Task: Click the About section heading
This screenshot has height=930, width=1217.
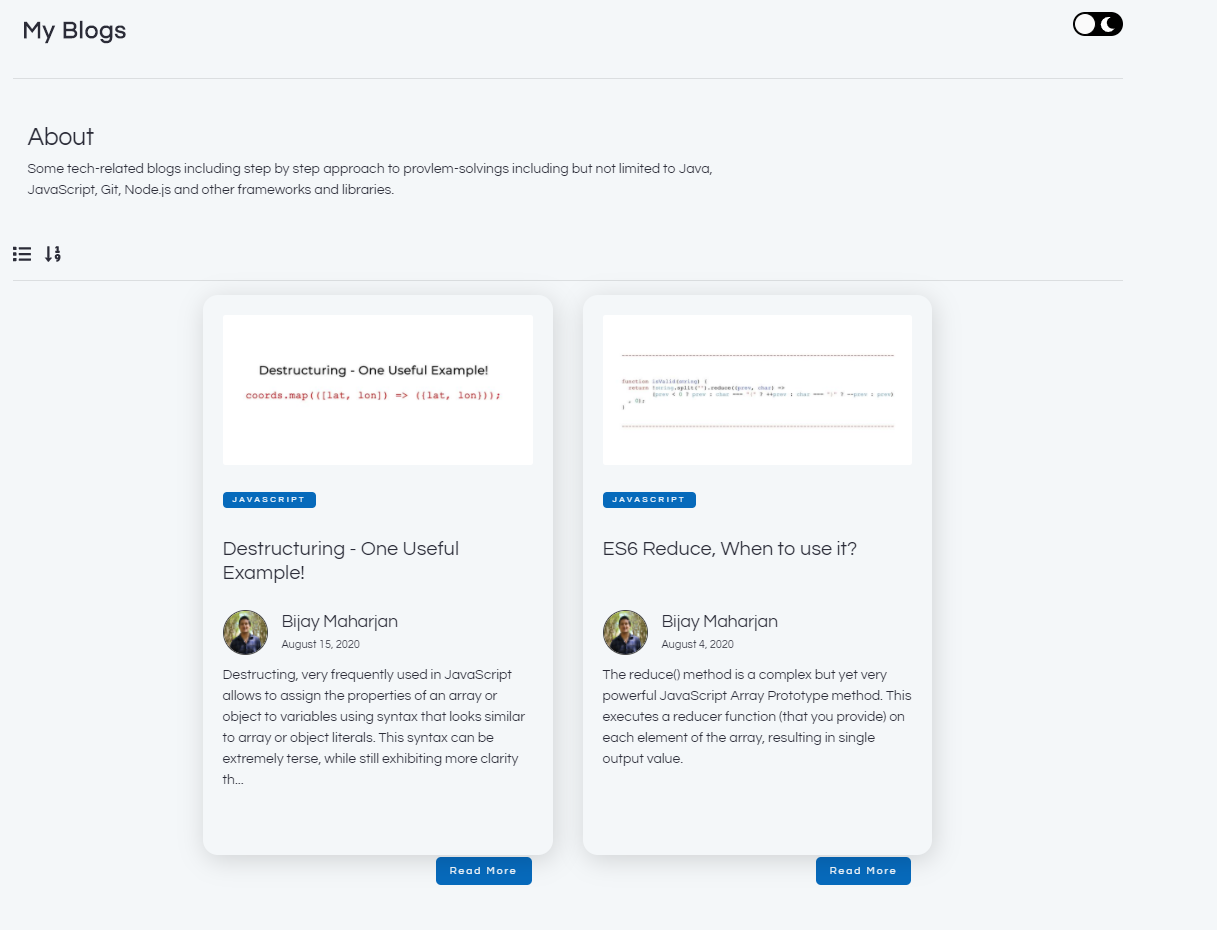Action: [61, 137]
